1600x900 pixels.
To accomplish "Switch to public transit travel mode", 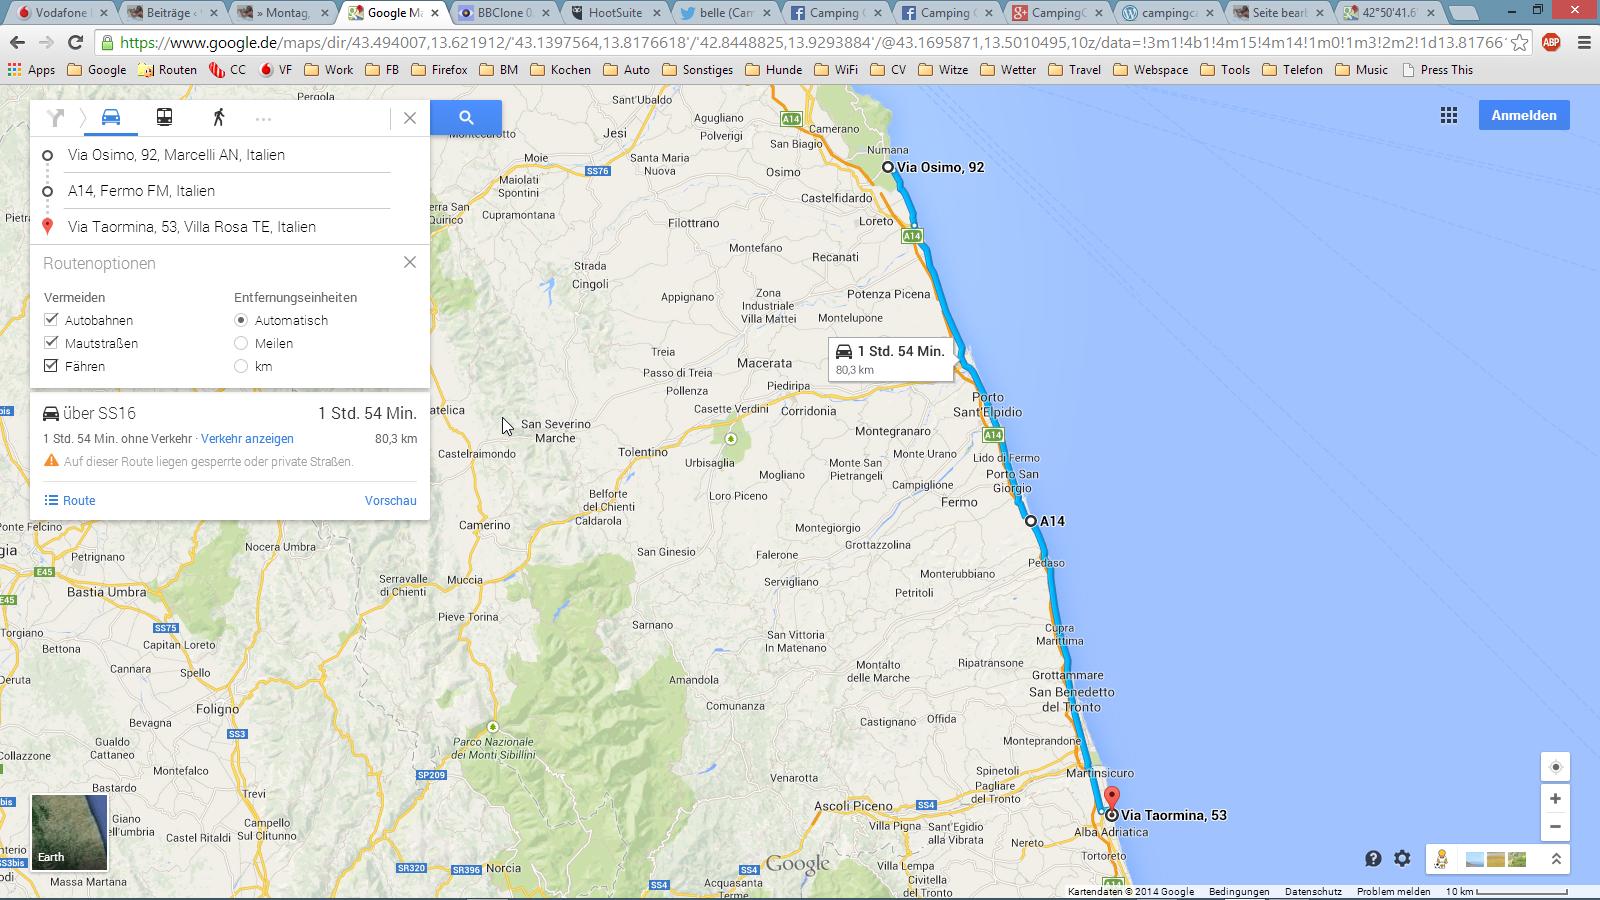I will (x=164, y=117).
